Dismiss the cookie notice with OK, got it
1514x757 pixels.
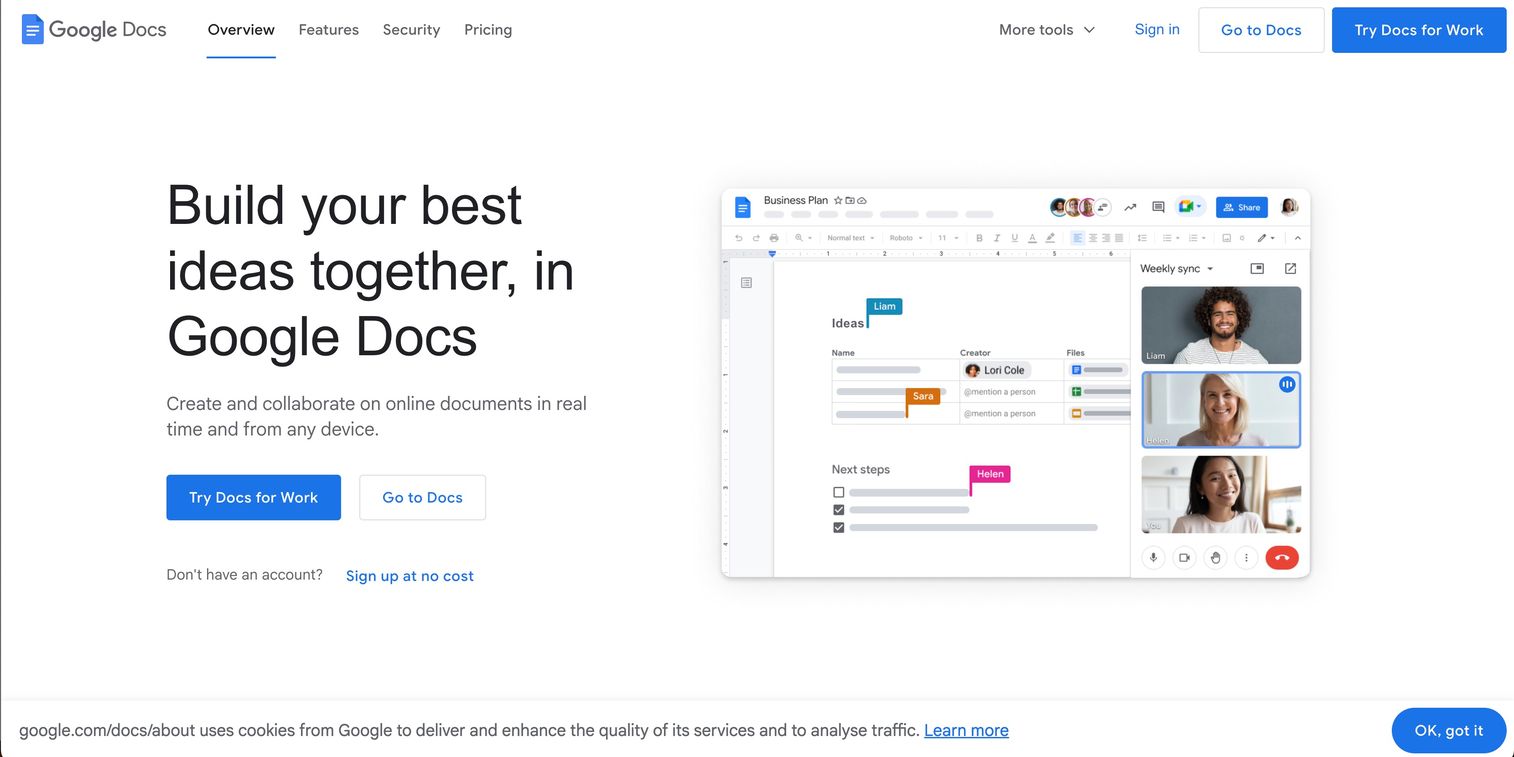1449,731
